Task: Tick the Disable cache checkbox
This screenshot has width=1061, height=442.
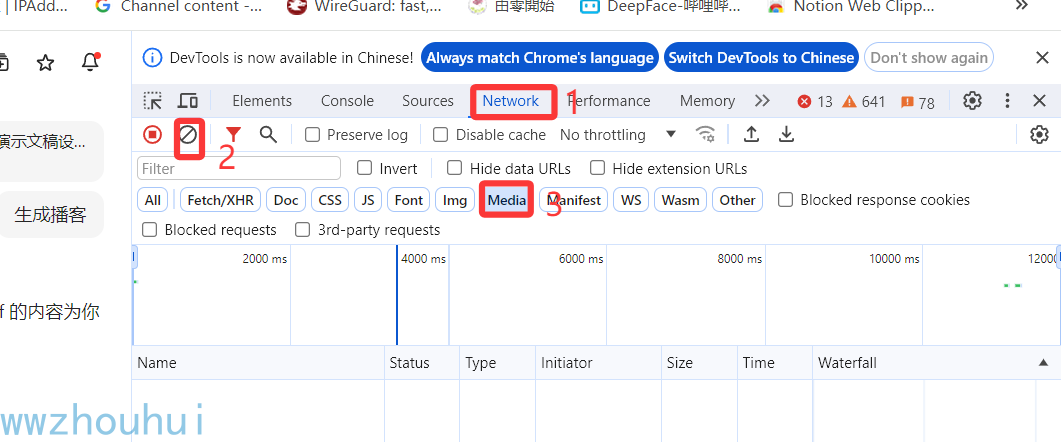Action: (x=441, y=135)
